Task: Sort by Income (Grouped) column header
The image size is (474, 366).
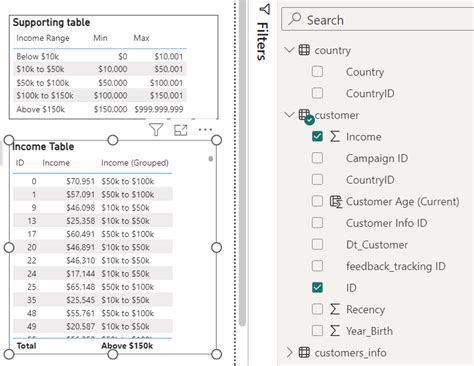Action: 135,163
